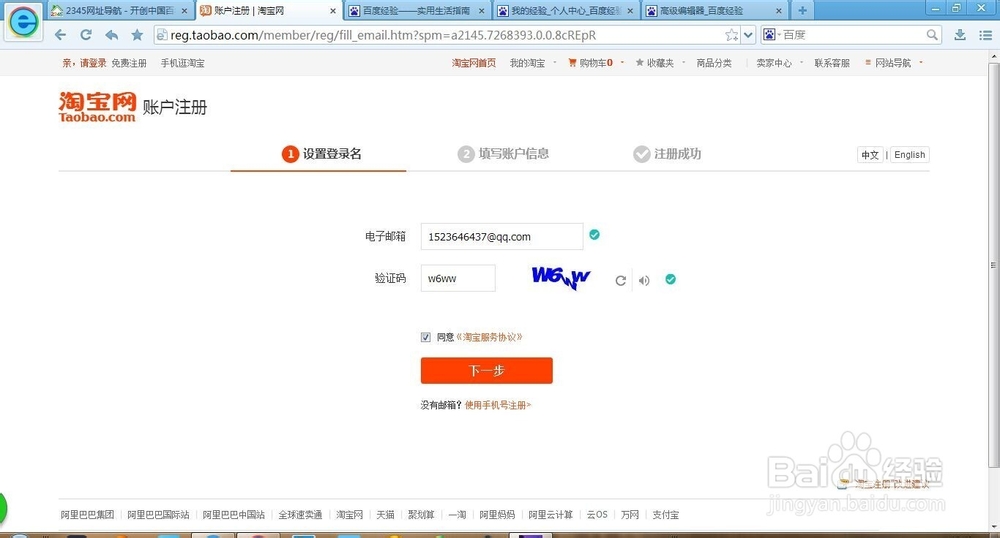Open the search engine selector paw icon
Image resolution: width=1000 pixels, height=538 pixels.
tap(770, 35)
